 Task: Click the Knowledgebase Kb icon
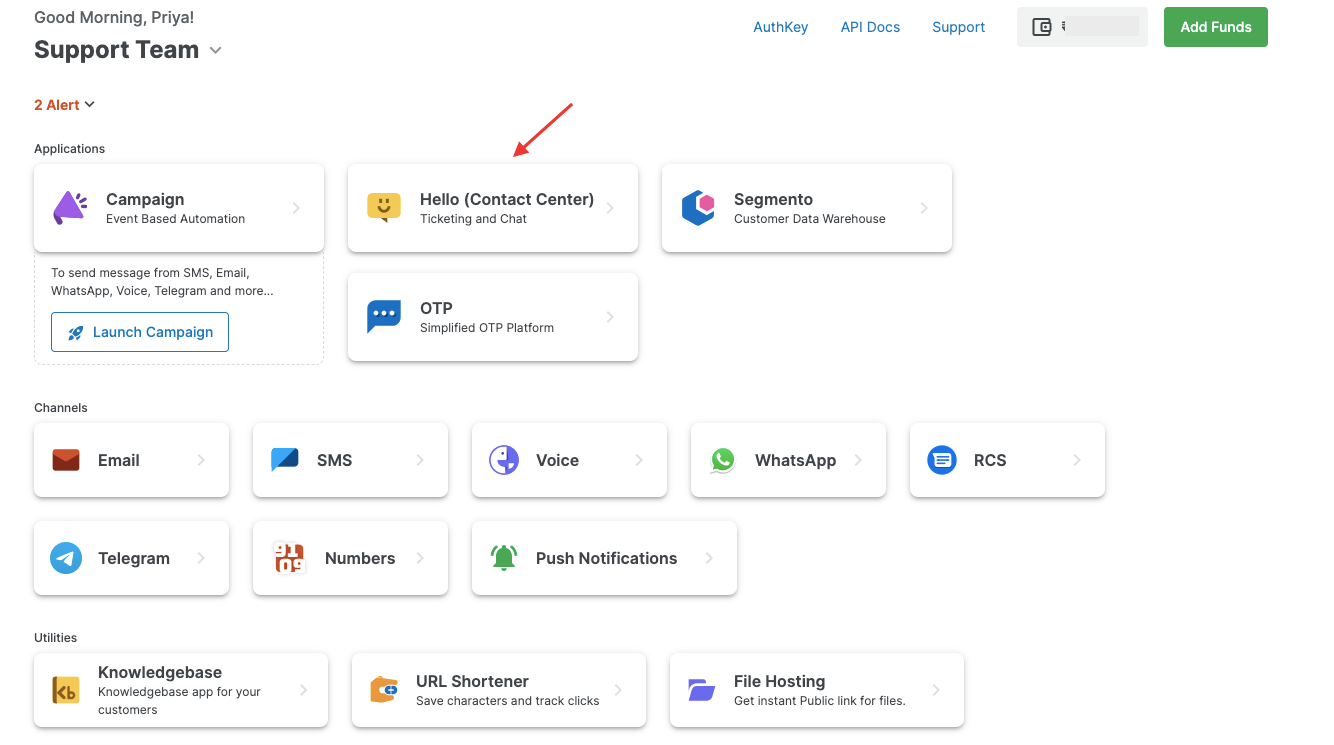tap(66, 690)
